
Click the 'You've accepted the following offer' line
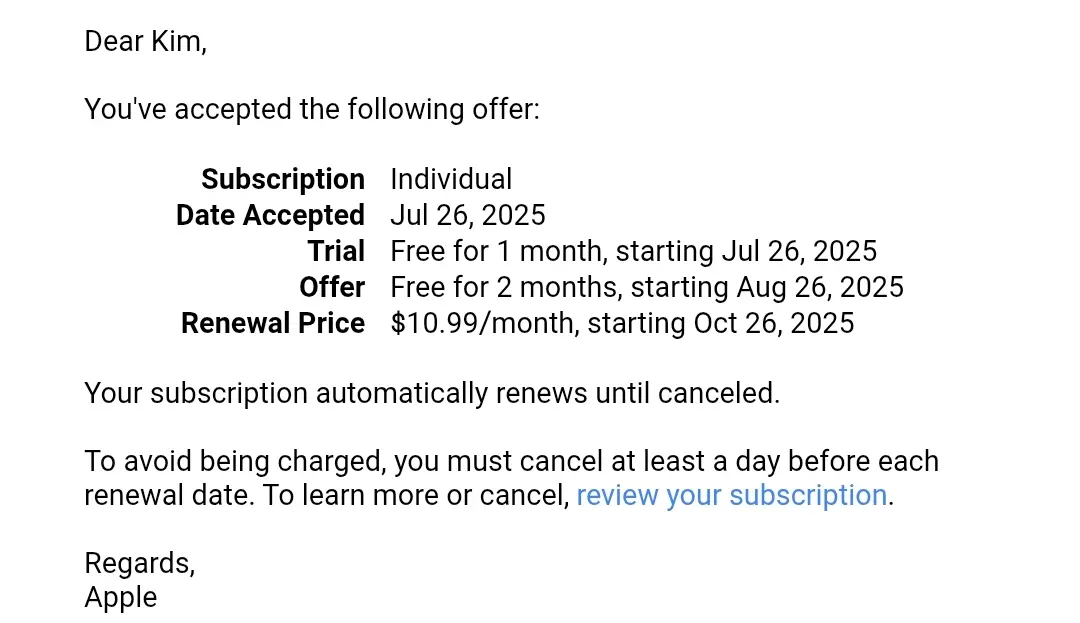tap(312, 109)
